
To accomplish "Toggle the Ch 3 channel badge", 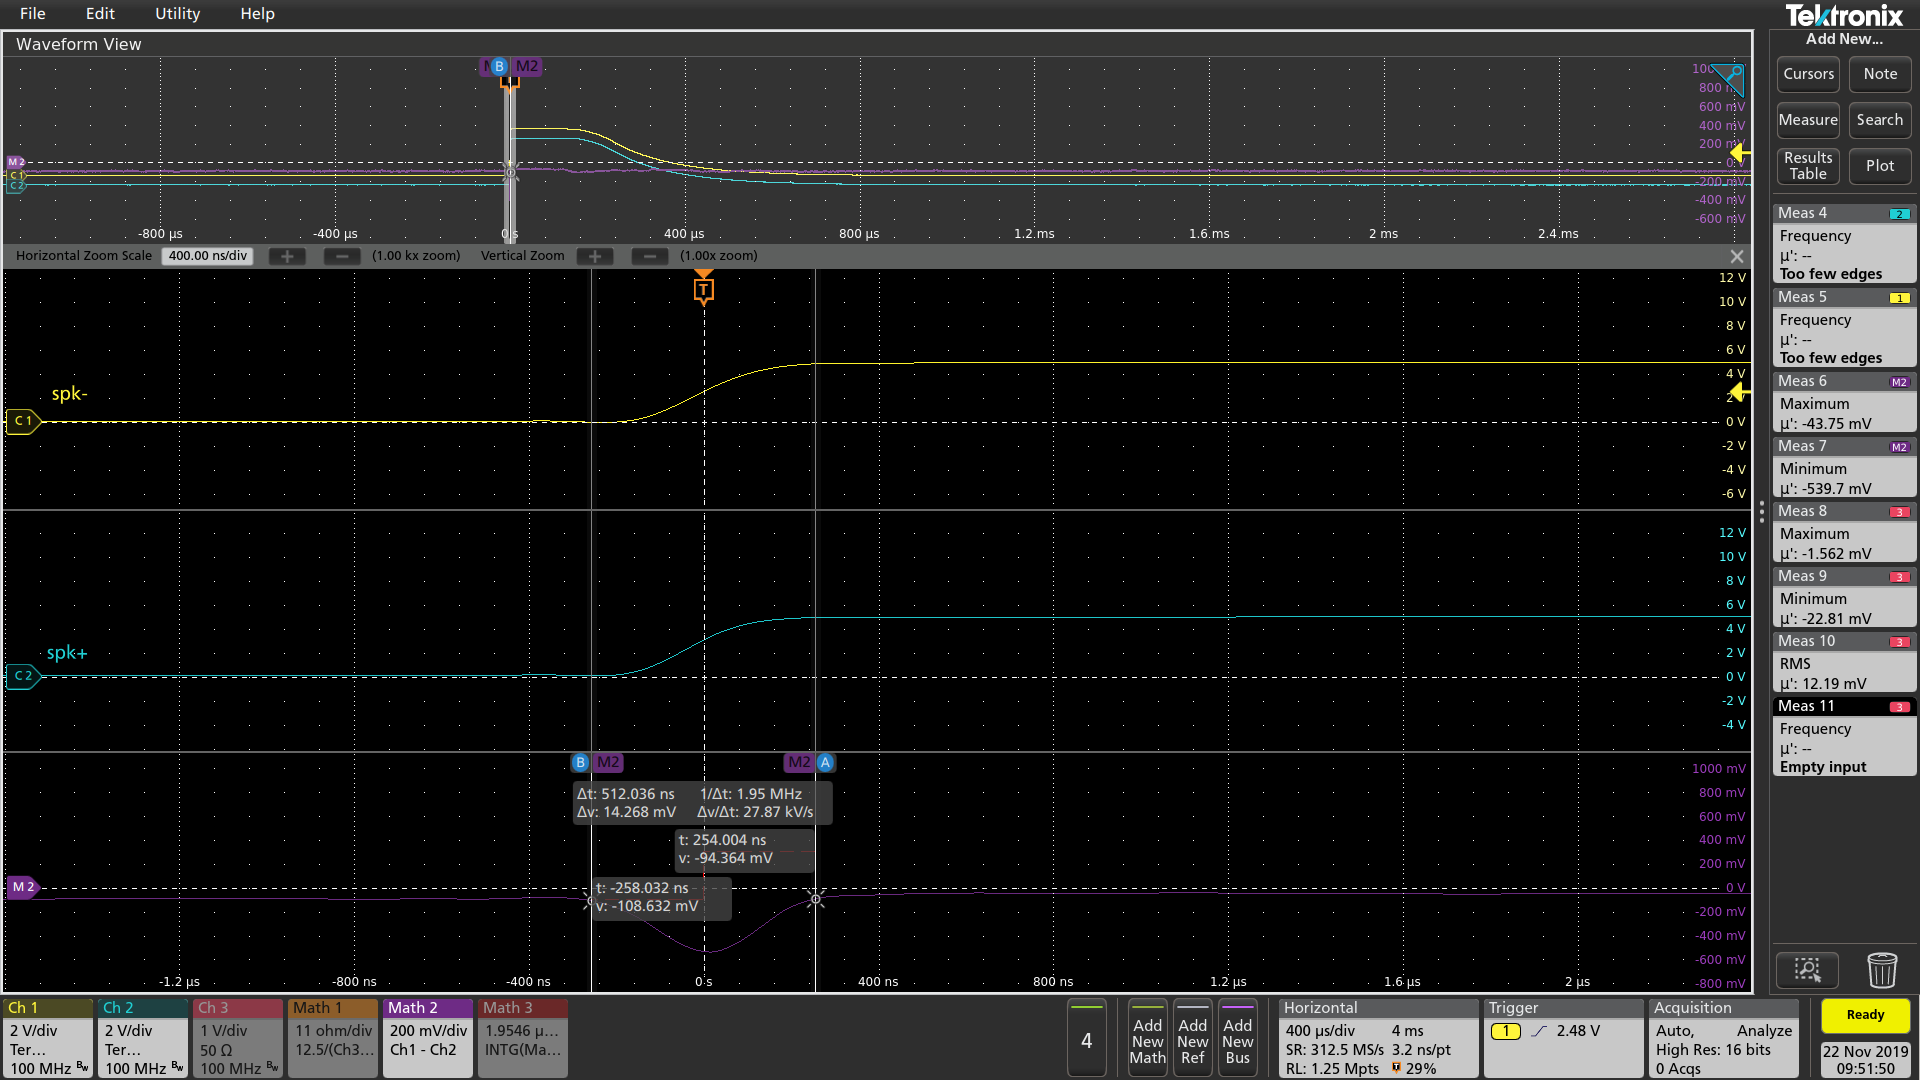I will 237,1038.
